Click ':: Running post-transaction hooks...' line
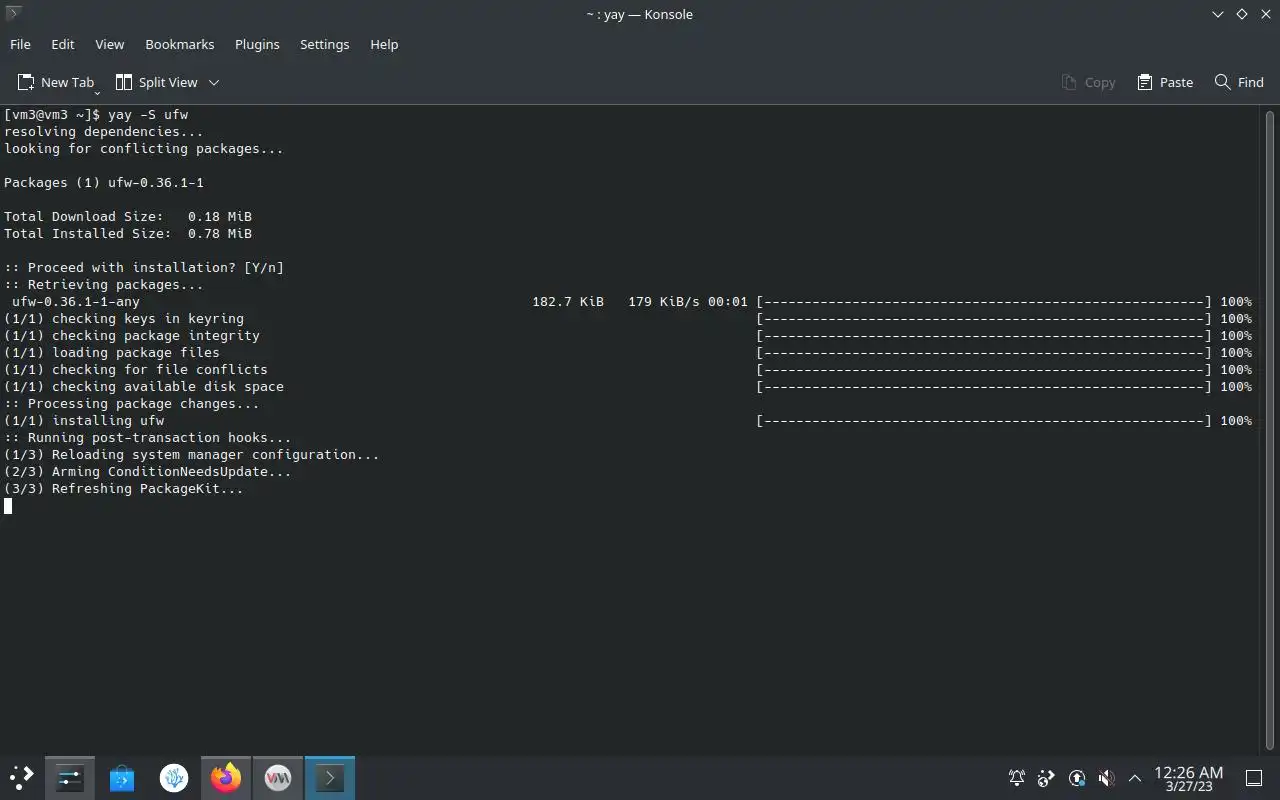This screenshot has width=1280, height=800. (148, 437)
